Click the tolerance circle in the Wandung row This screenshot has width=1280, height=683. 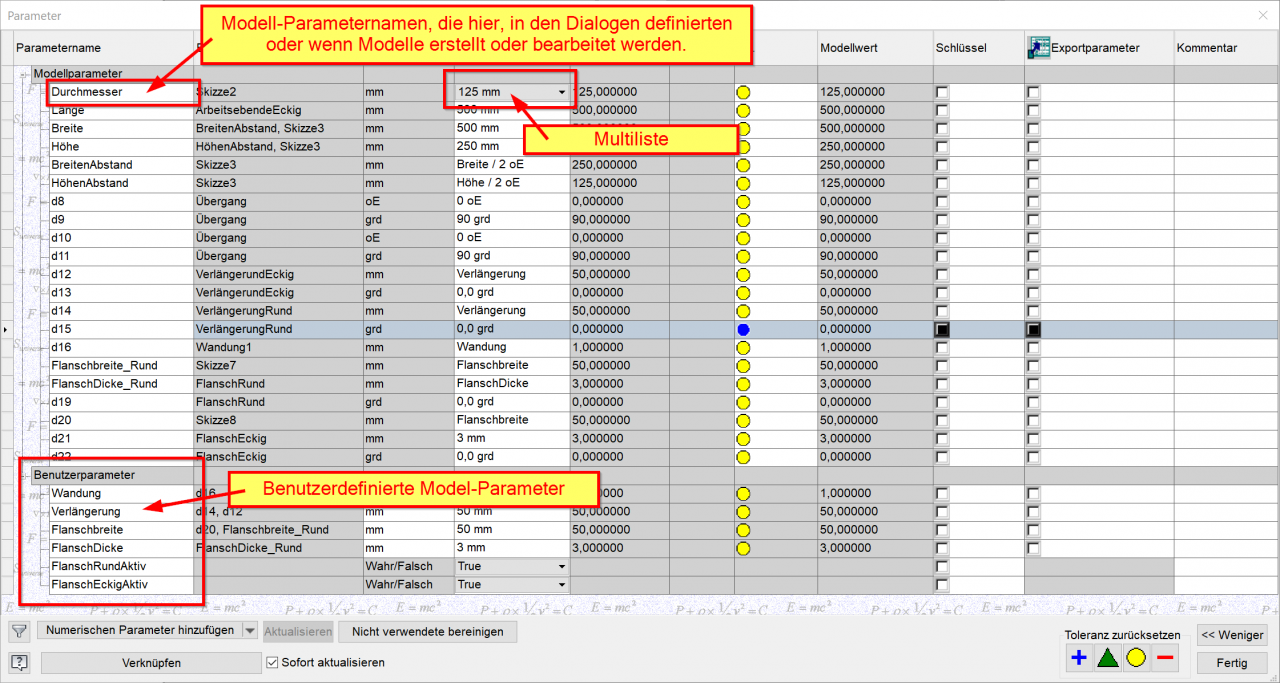[x=743, y=494]
